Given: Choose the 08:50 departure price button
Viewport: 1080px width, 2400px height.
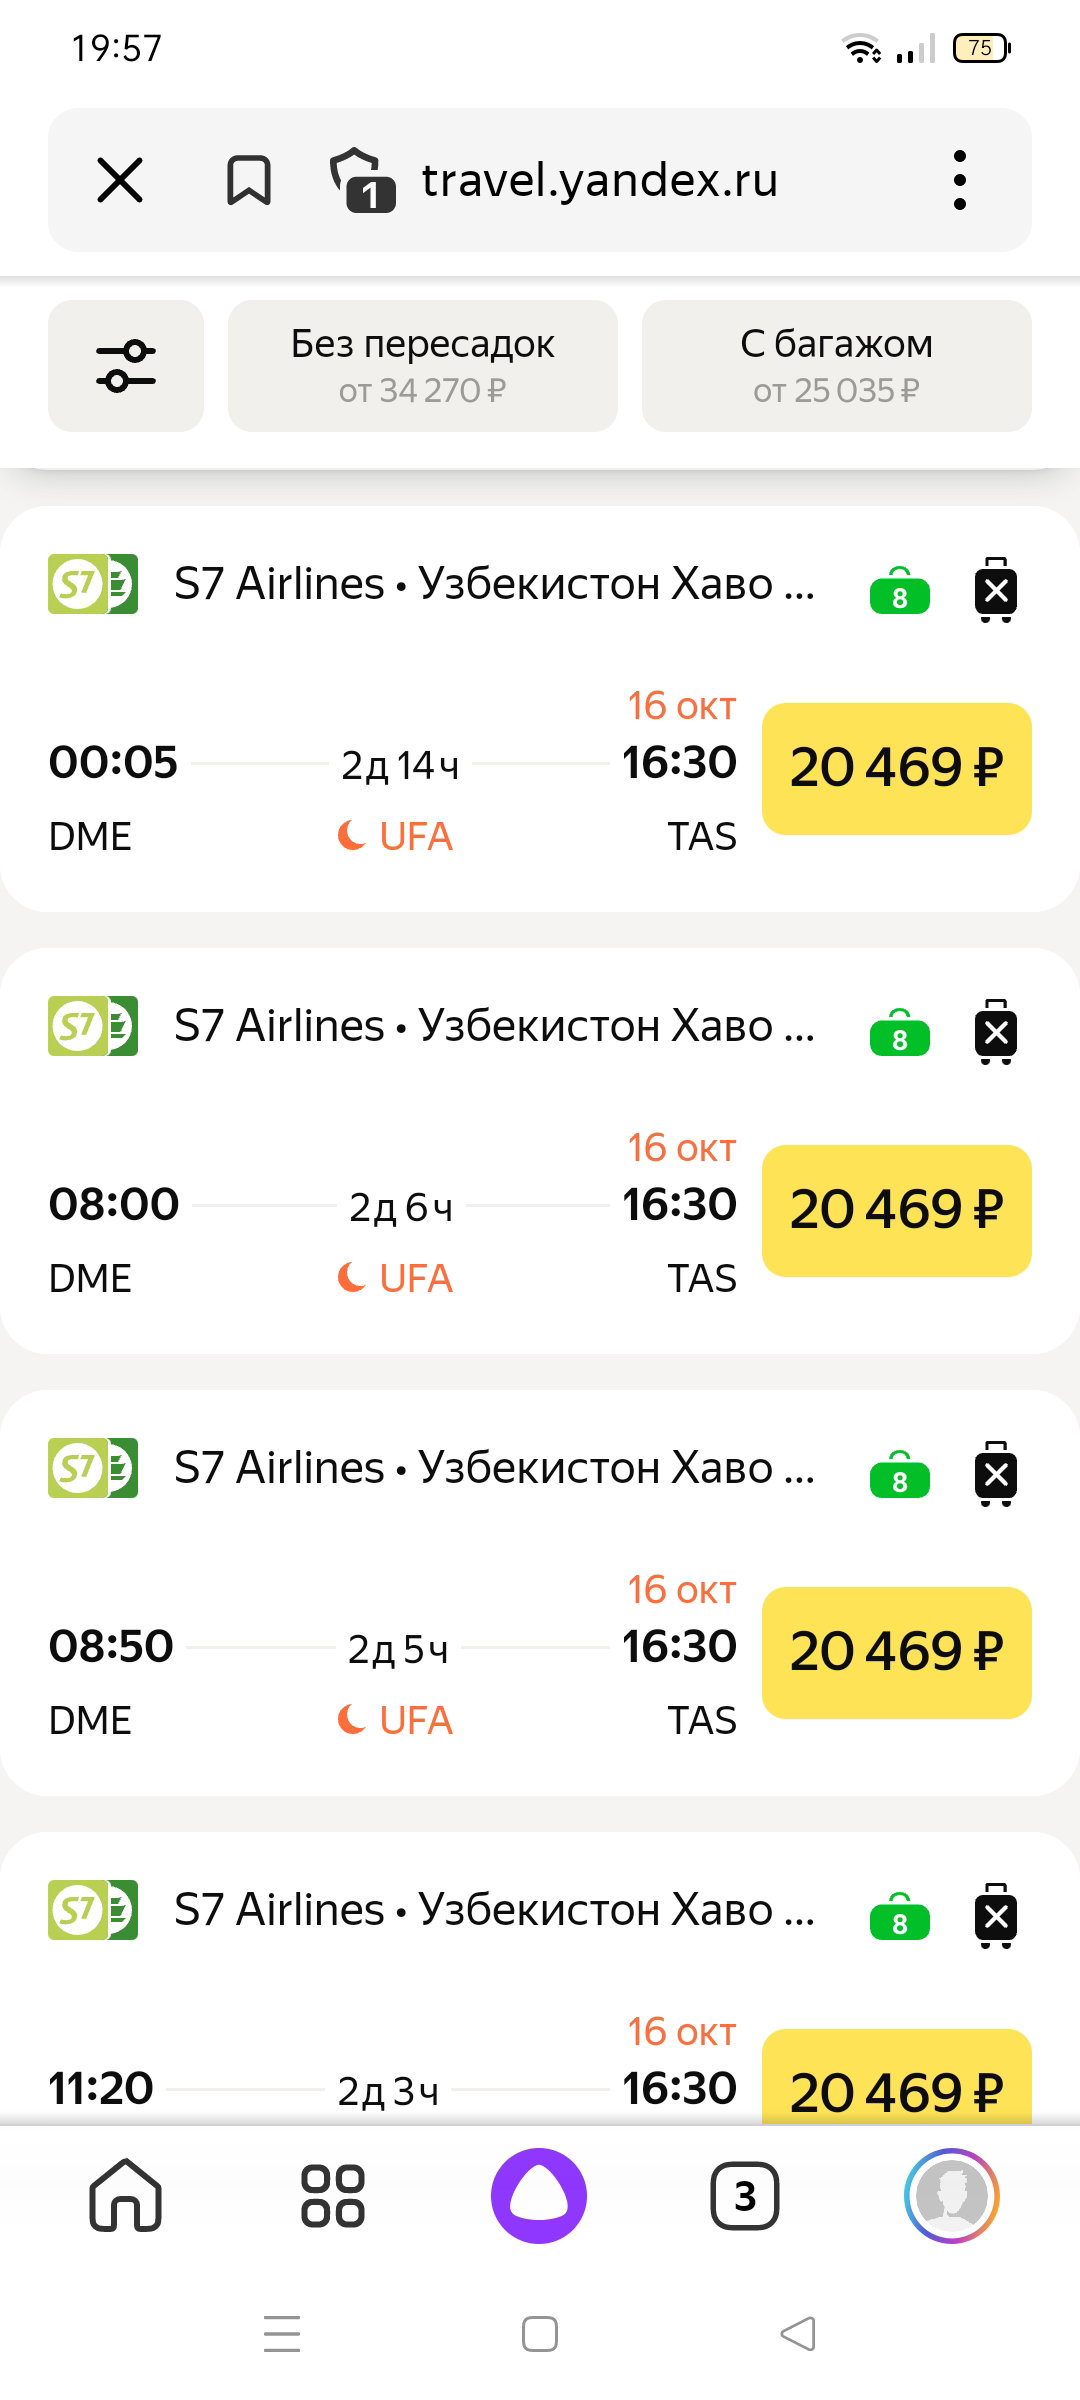Looking at the screenshot, I should [x=897, y=1653].
